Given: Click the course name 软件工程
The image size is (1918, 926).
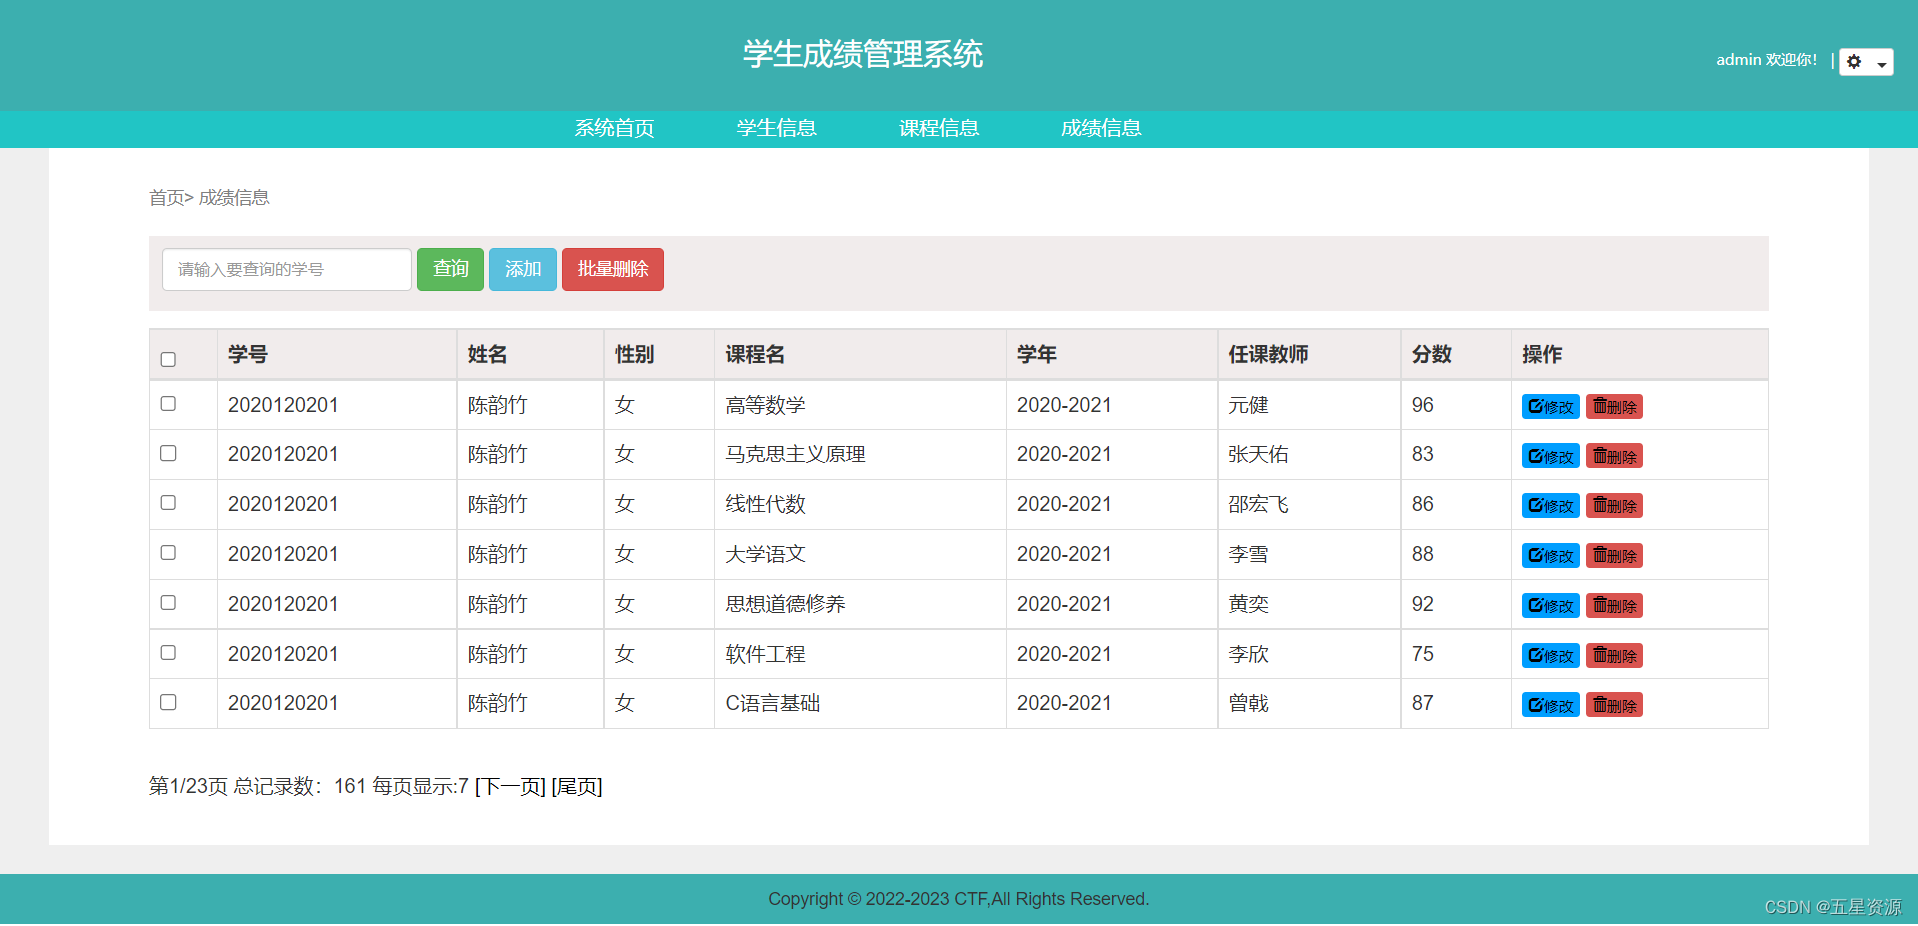Looking at the screenshot, I should (x=765, y=655).
